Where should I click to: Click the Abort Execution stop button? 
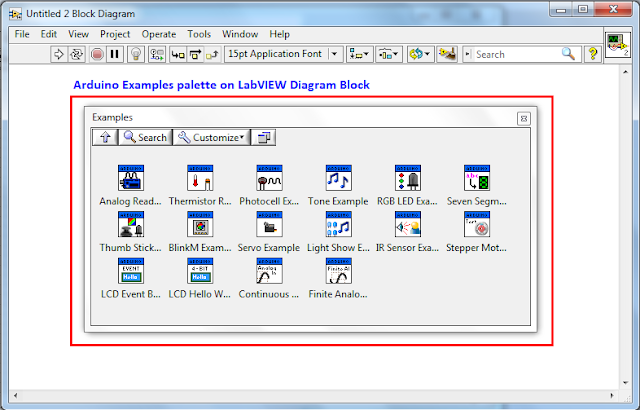coord(97,54)
